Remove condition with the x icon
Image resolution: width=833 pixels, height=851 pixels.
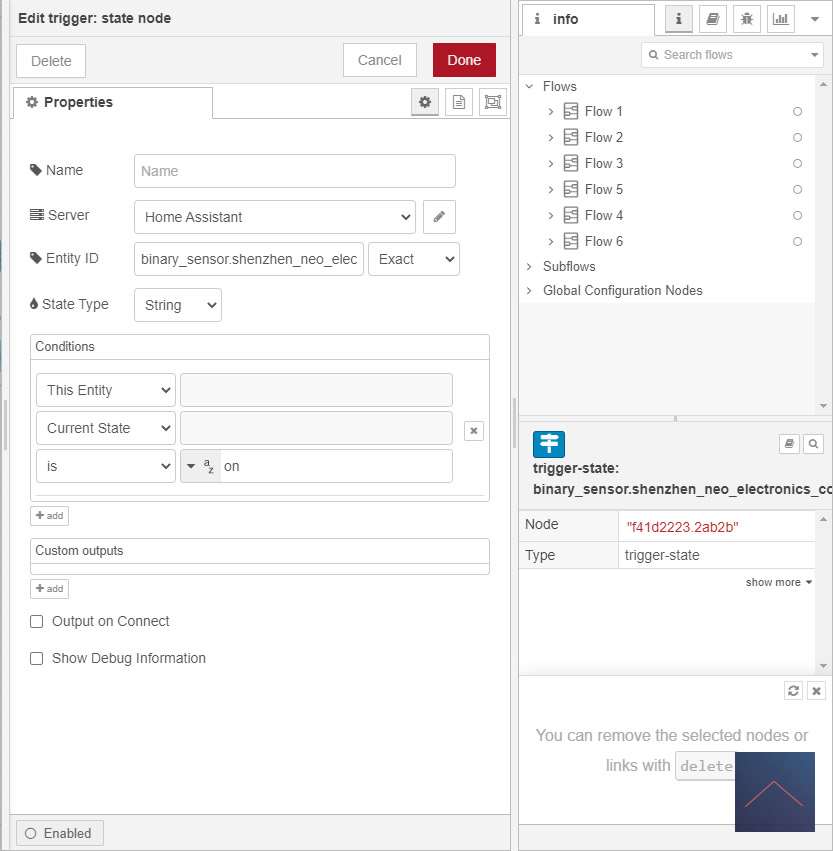coord(474,430)
